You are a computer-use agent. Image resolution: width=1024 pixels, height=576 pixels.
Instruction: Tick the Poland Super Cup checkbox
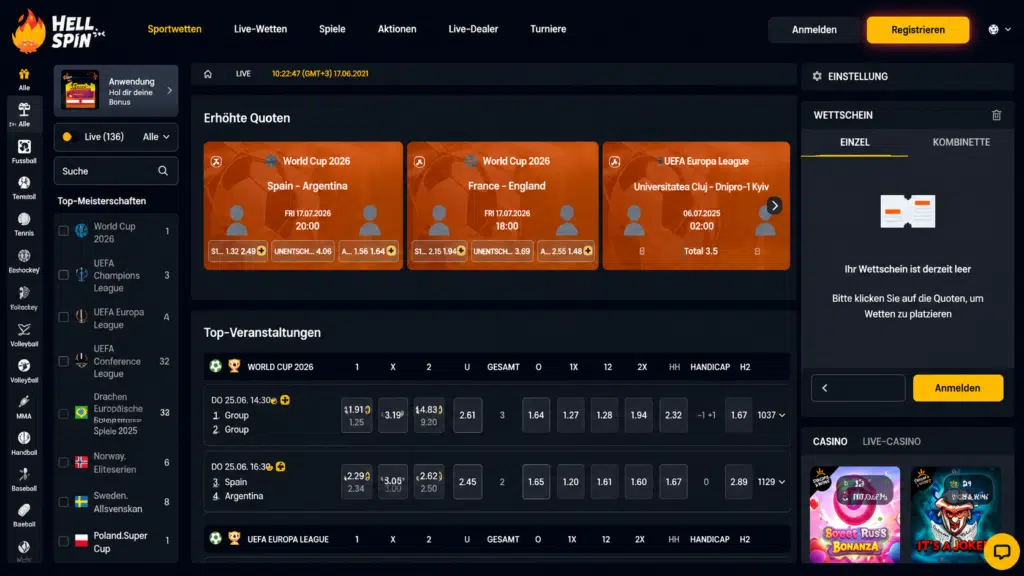point(63,541)
